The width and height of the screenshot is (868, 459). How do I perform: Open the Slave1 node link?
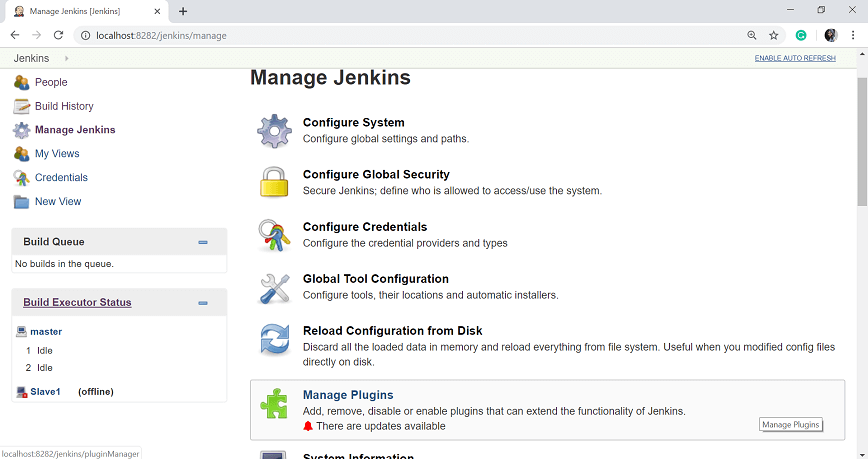(45, 392)
